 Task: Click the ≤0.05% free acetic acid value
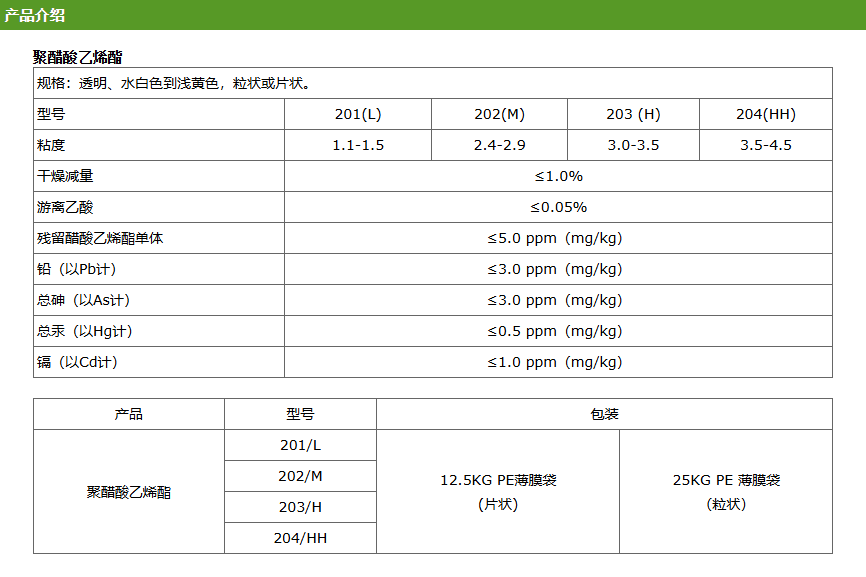[558, 207]
